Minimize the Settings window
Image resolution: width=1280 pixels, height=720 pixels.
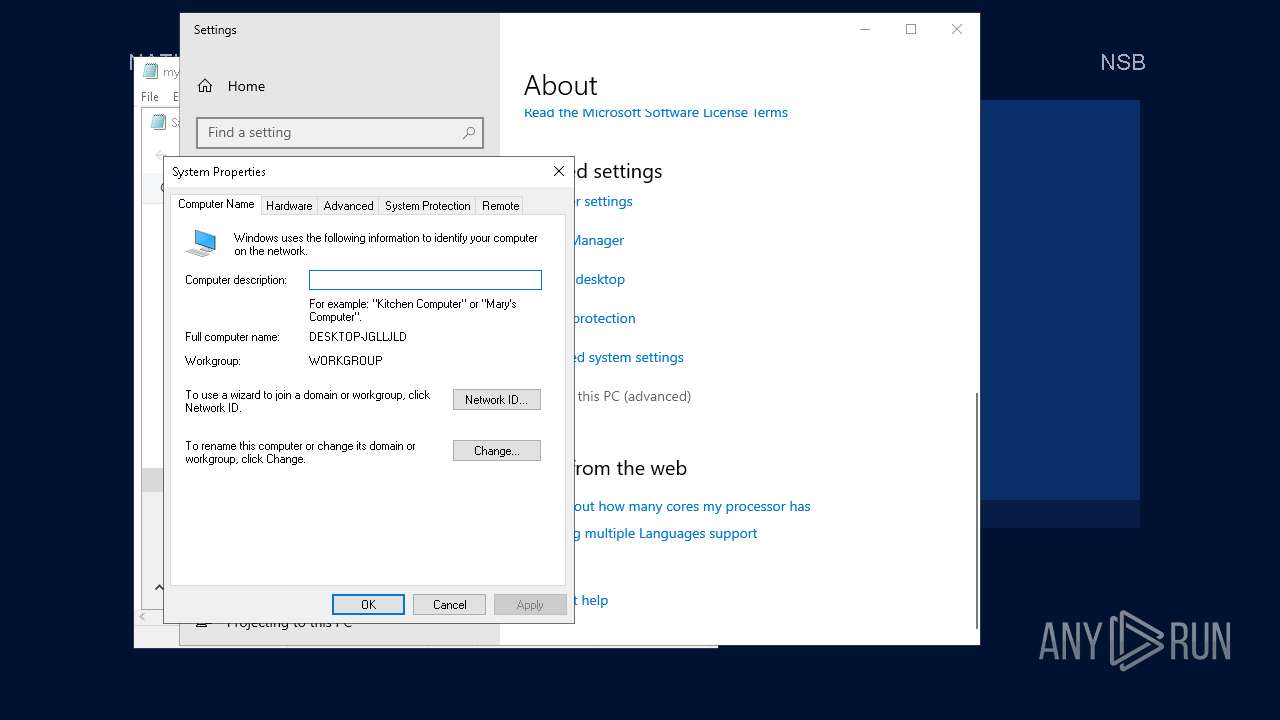(x=865, y=29)
